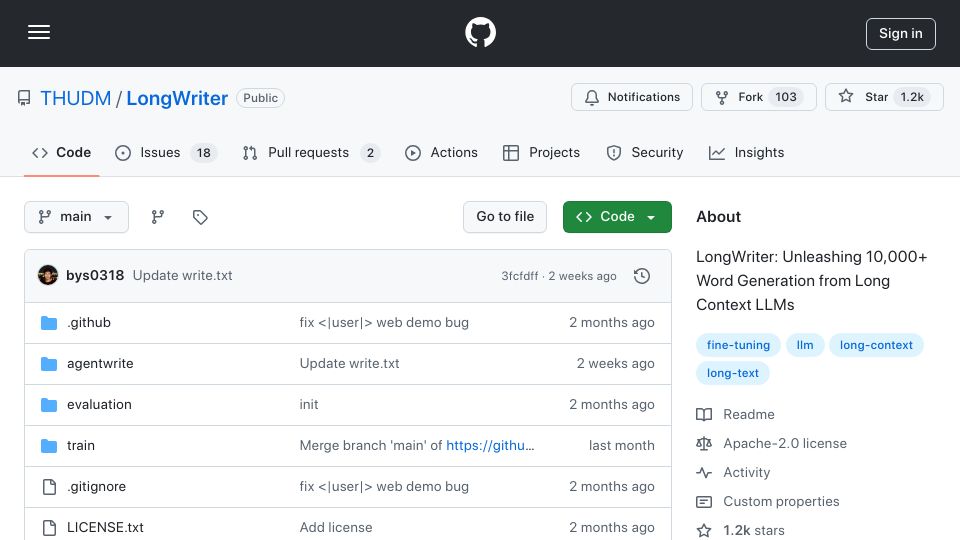
Task: Open latest commit message Update write.txt
Action: coord(182,276)
